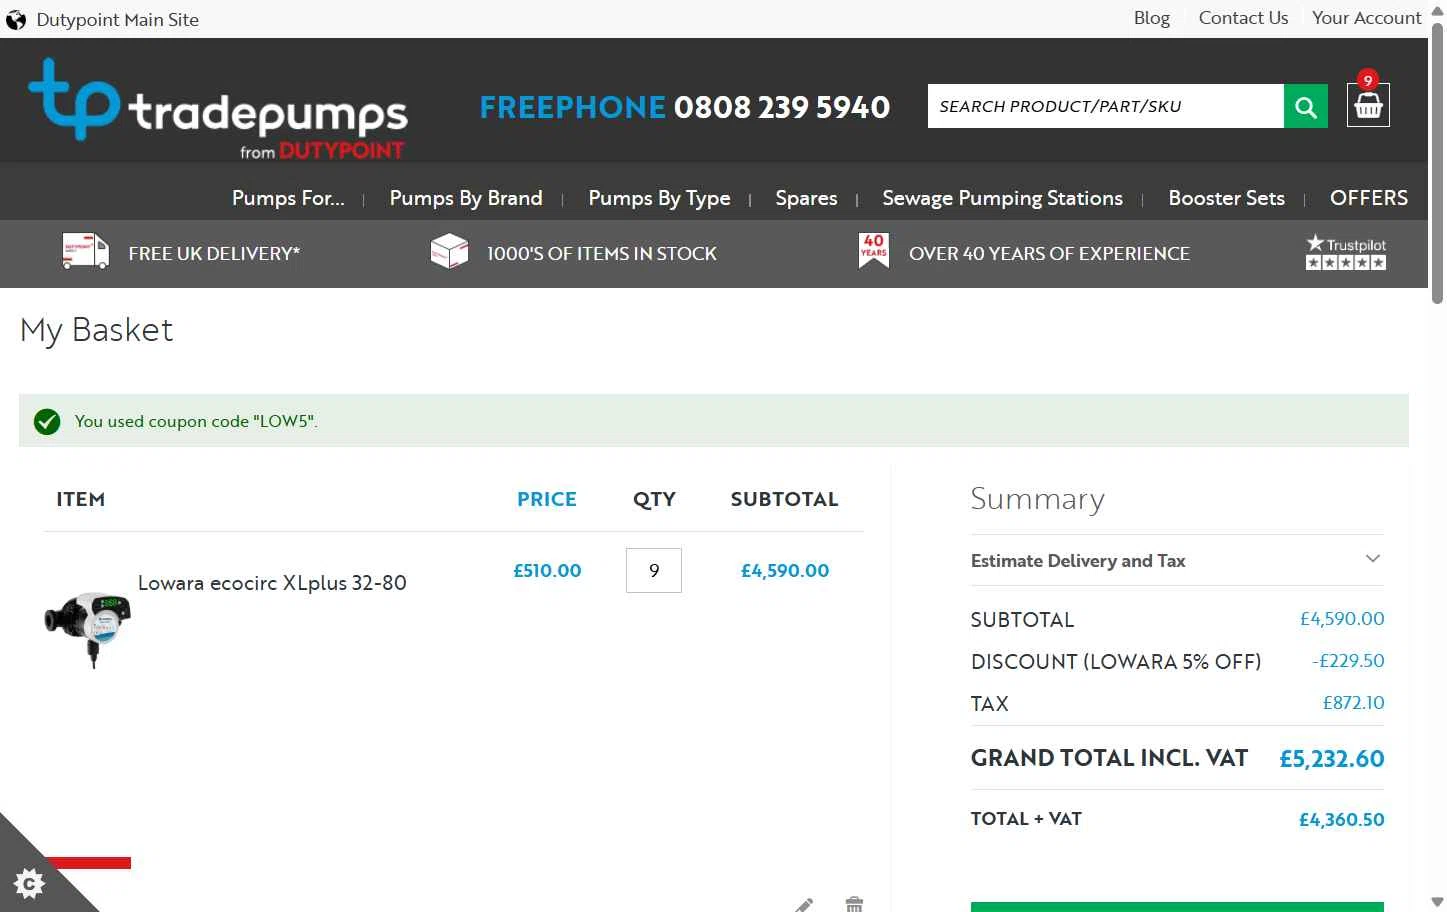Click the Summary heading
1447x912 pixels.
1037,499
